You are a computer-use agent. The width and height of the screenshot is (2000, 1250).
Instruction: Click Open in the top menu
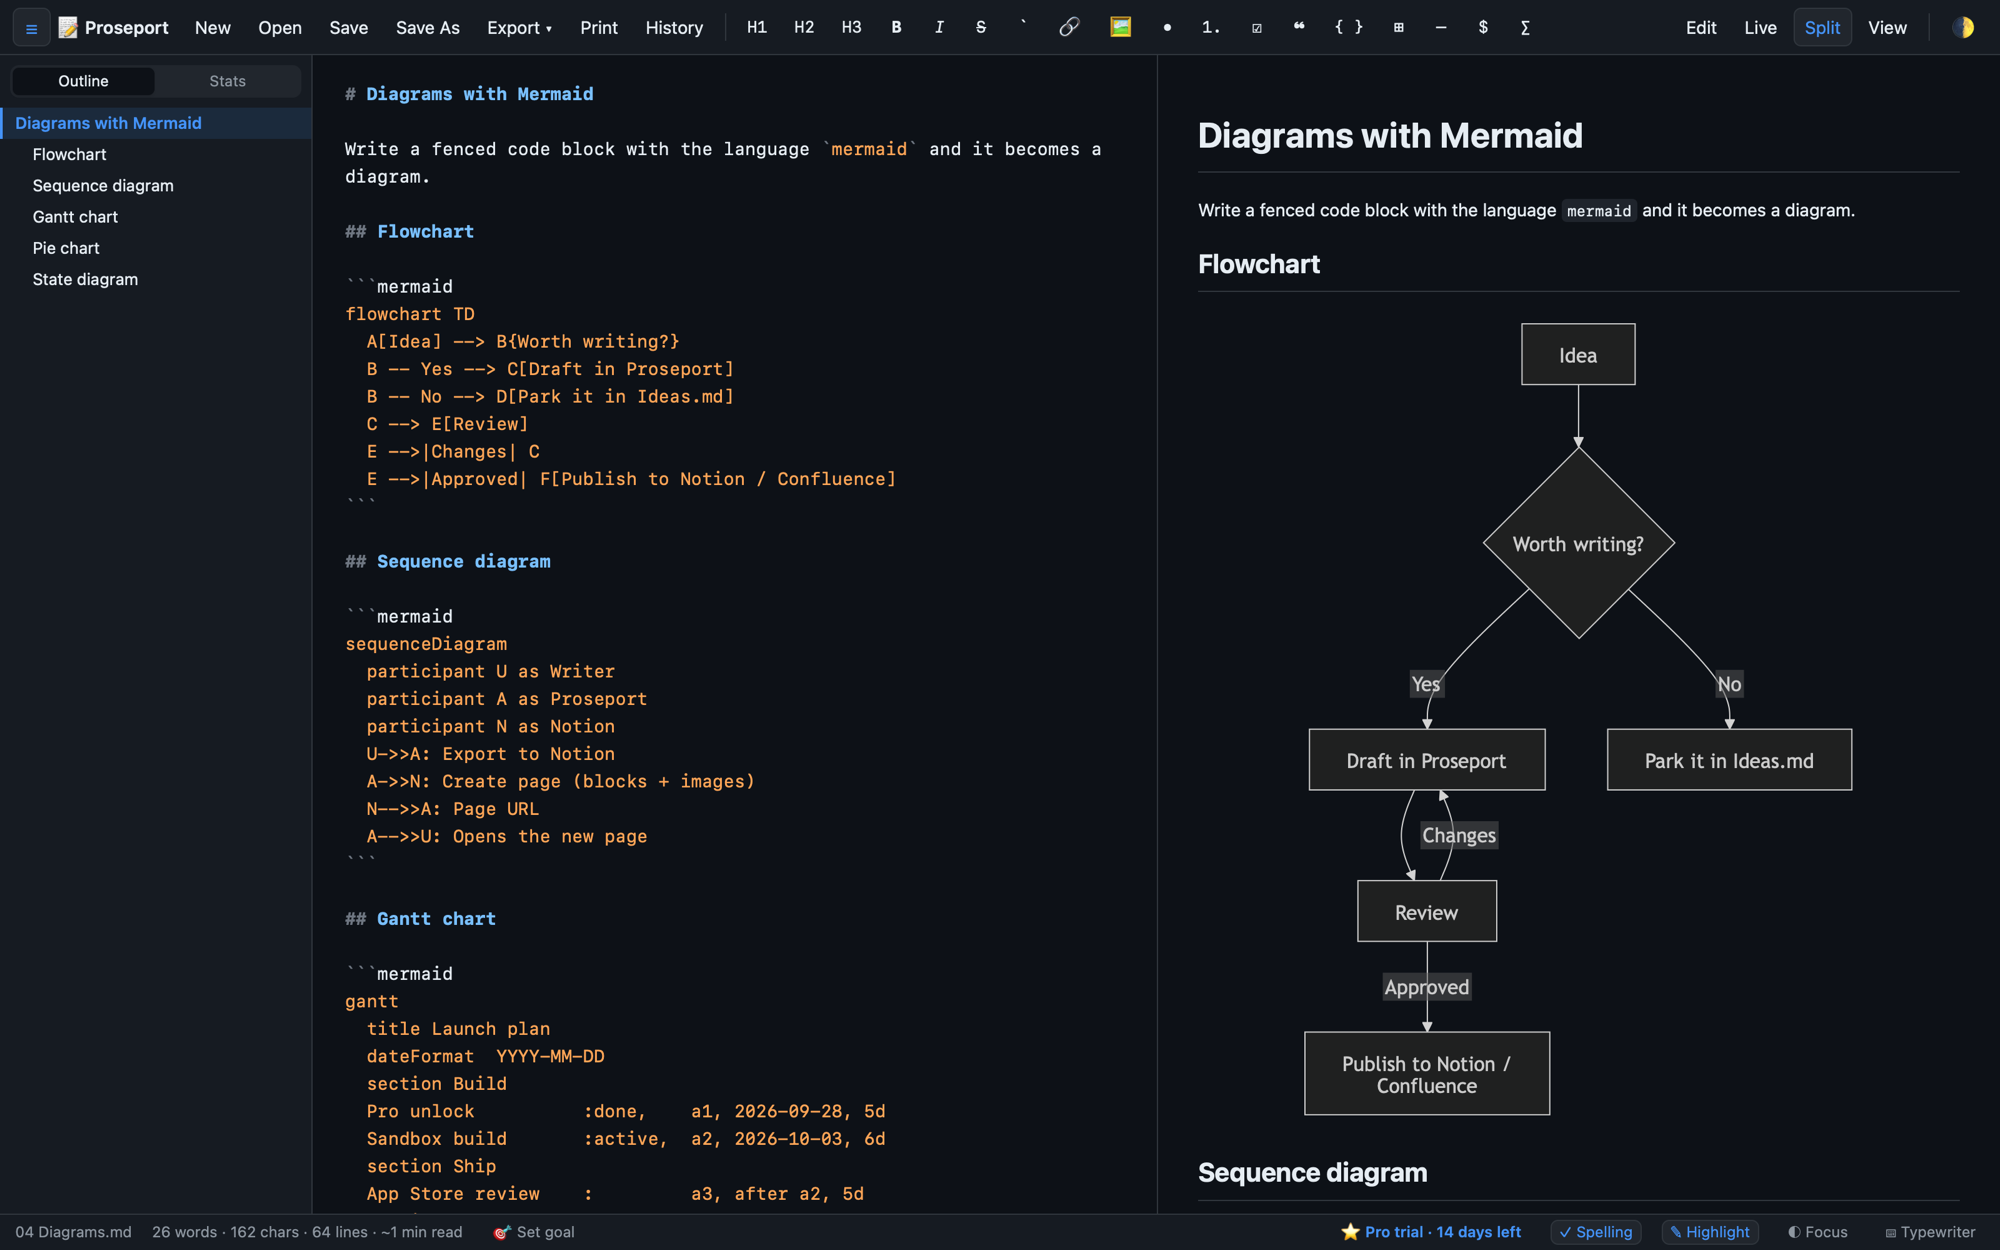click(280, 28)
